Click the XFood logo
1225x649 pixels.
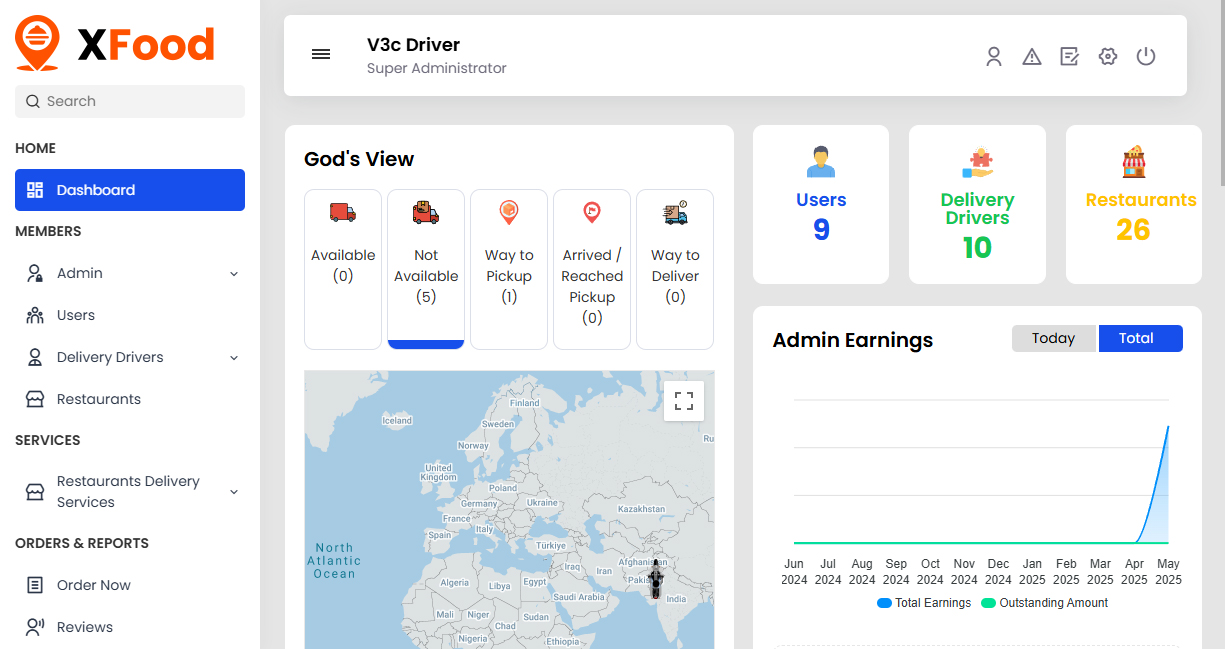pos(116,44)
